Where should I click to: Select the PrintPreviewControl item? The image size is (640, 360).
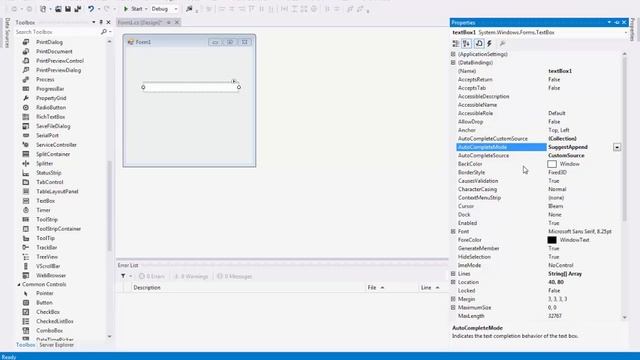[60, 61]
